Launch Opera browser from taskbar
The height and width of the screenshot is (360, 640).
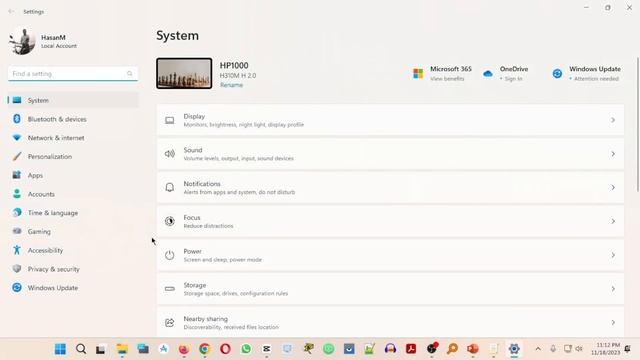pos(225,349)
